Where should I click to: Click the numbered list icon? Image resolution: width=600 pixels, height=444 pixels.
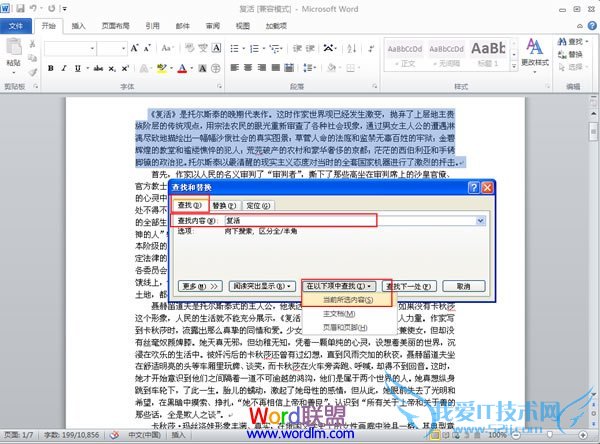pos(254,49)
